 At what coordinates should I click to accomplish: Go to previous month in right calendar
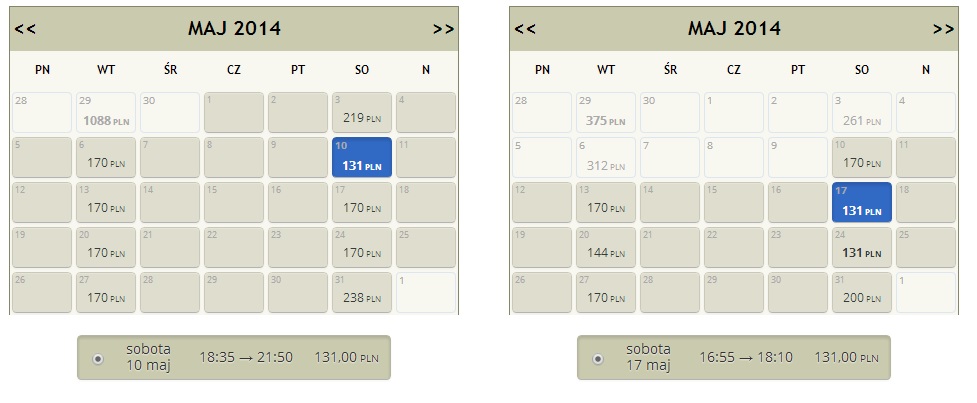525,29
